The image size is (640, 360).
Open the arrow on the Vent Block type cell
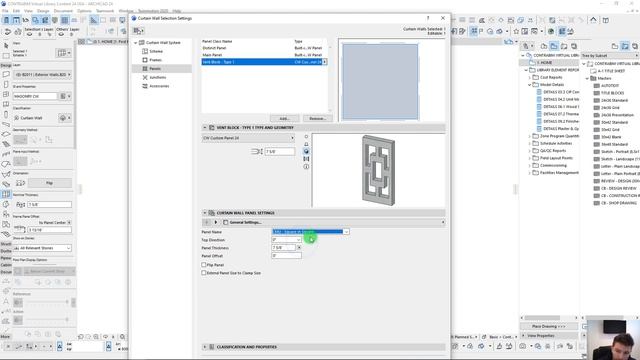coord(324,62)
